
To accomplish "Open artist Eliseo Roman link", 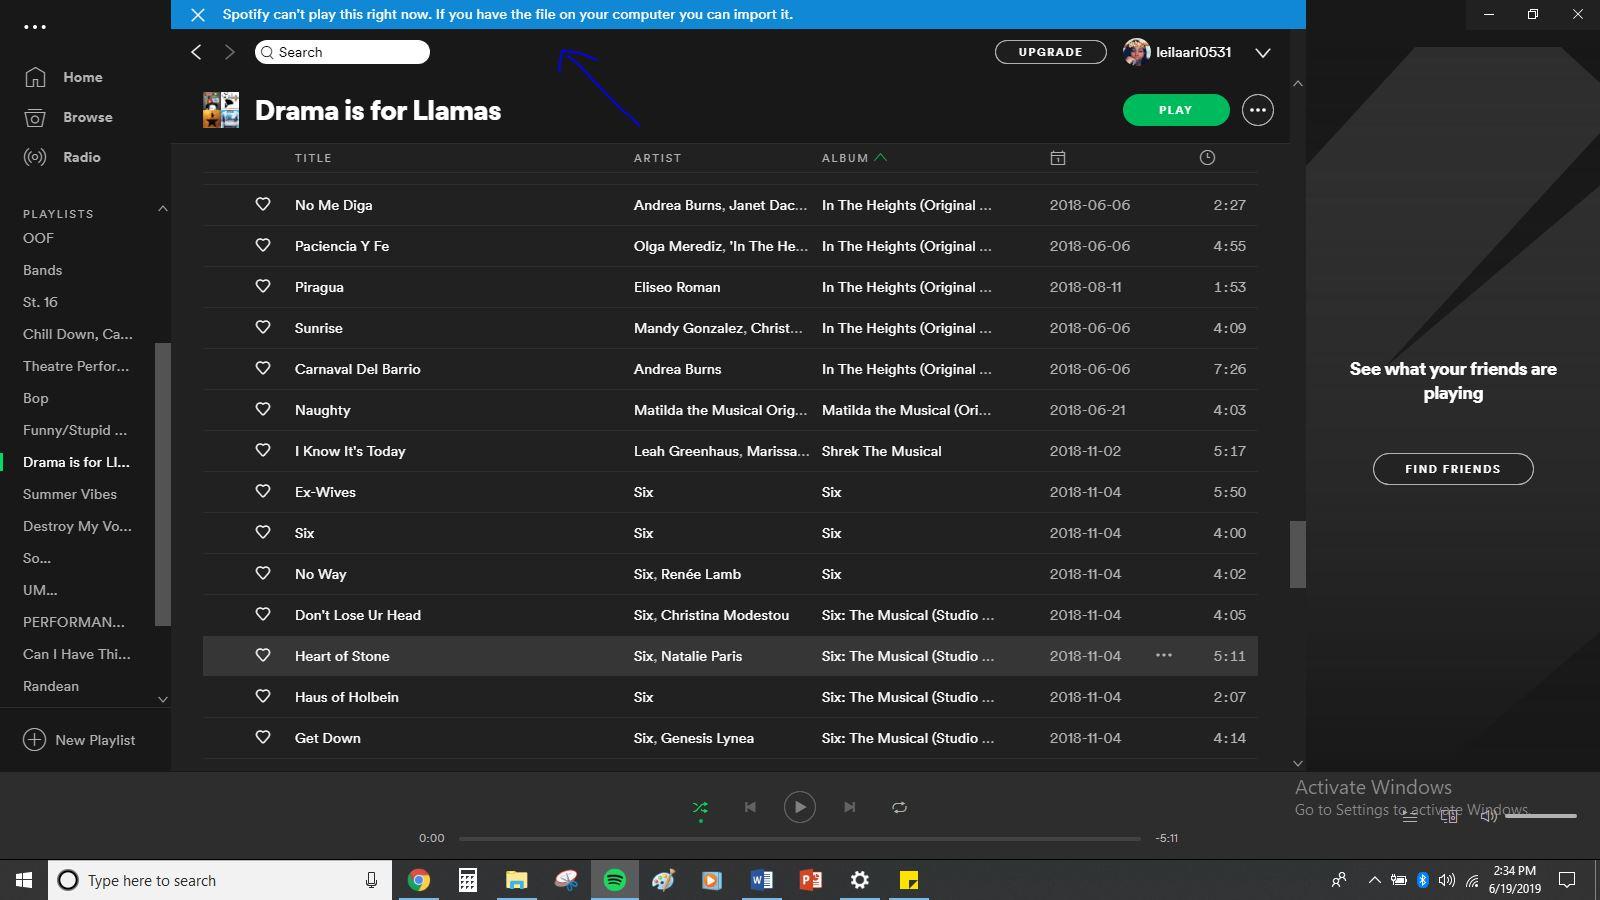I will [677, 287].
